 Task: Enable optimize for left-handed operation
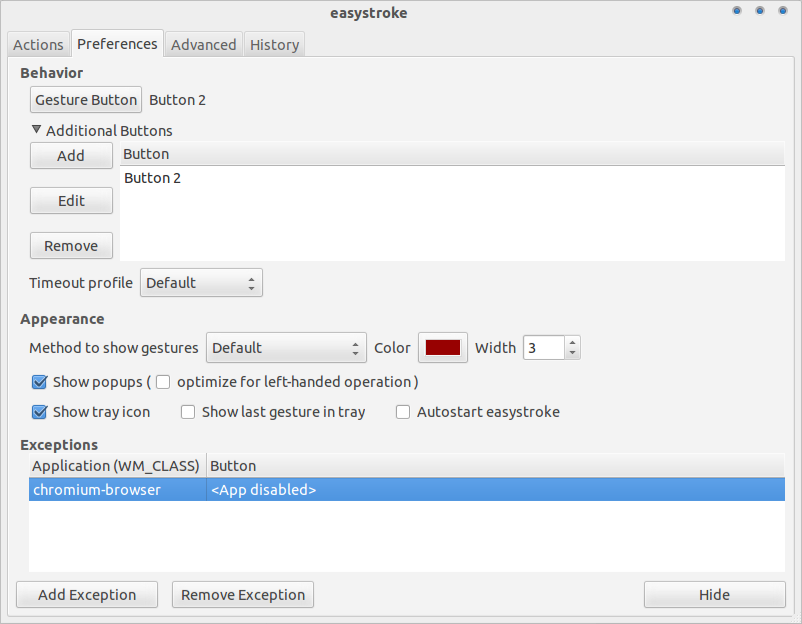tap(163, 382)
